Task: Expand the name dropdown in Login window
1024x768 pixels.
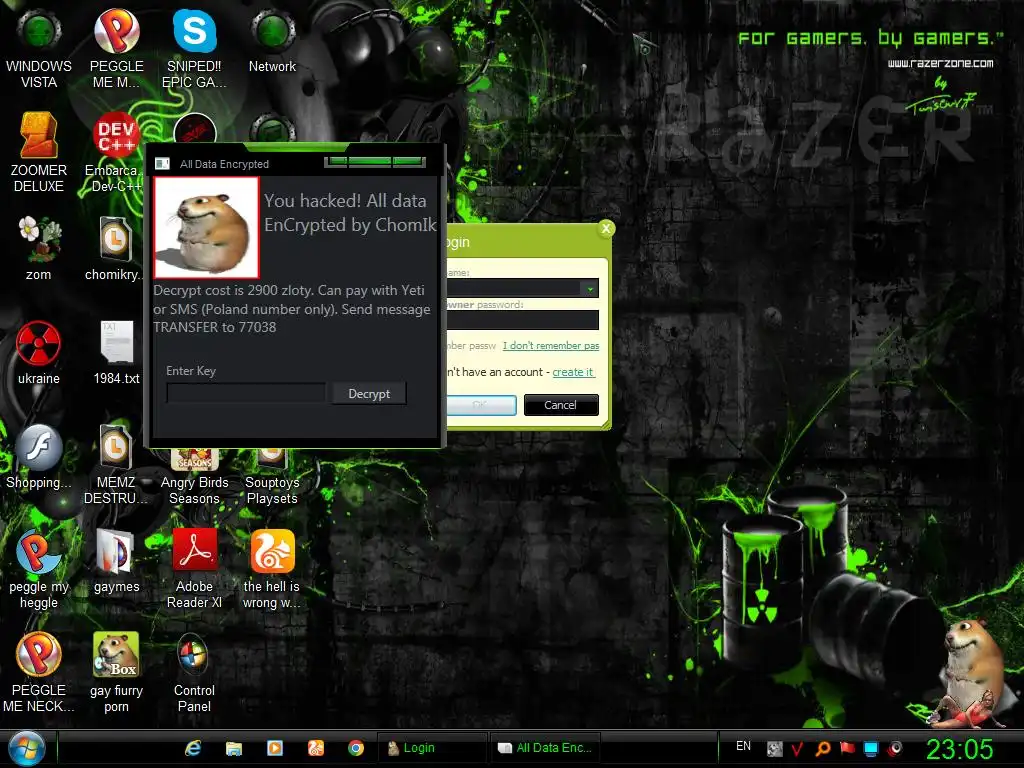Action: pyautogui.click(x=590, y=288)
